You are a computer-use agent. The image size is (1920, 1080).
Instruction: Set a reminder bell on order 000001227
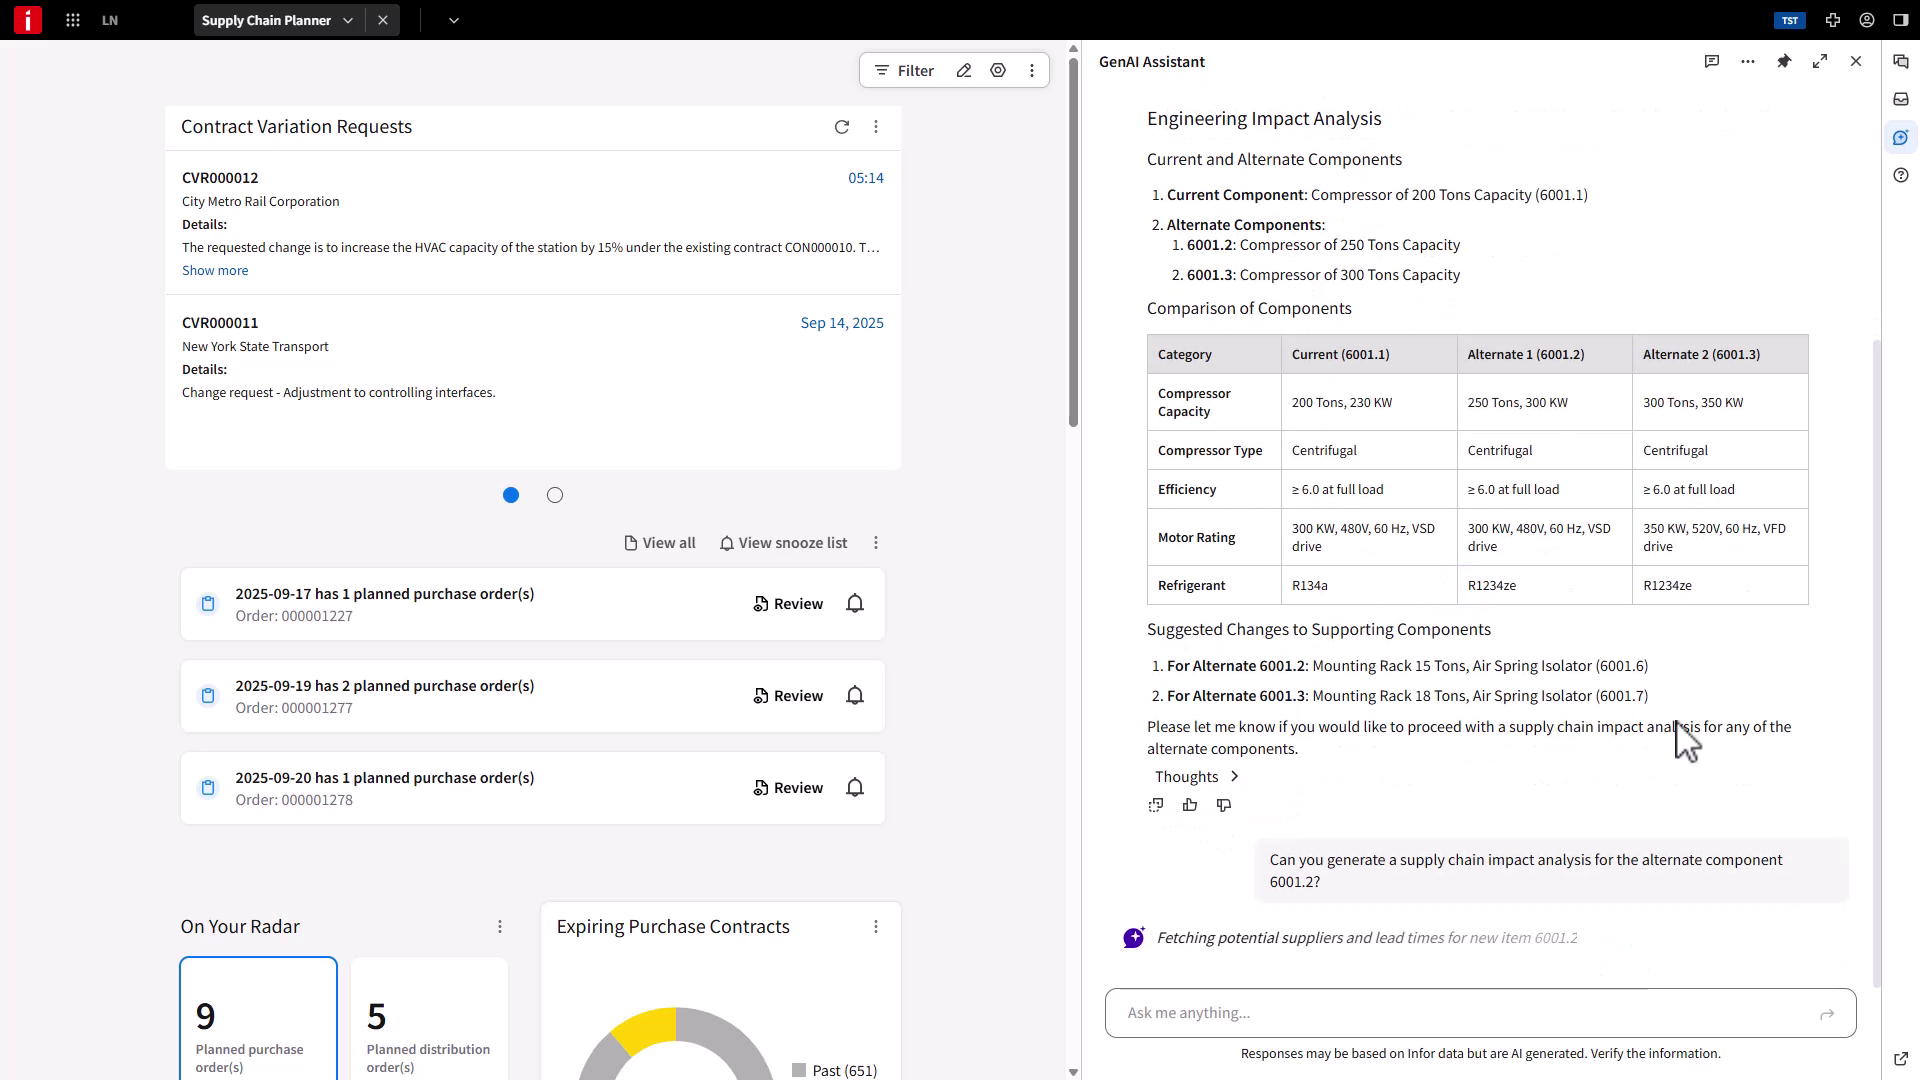854,603
